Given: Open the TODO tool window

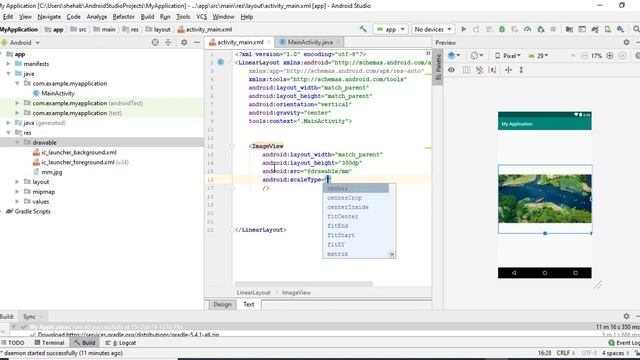Looking at the screenshot, I should point(13,343).
